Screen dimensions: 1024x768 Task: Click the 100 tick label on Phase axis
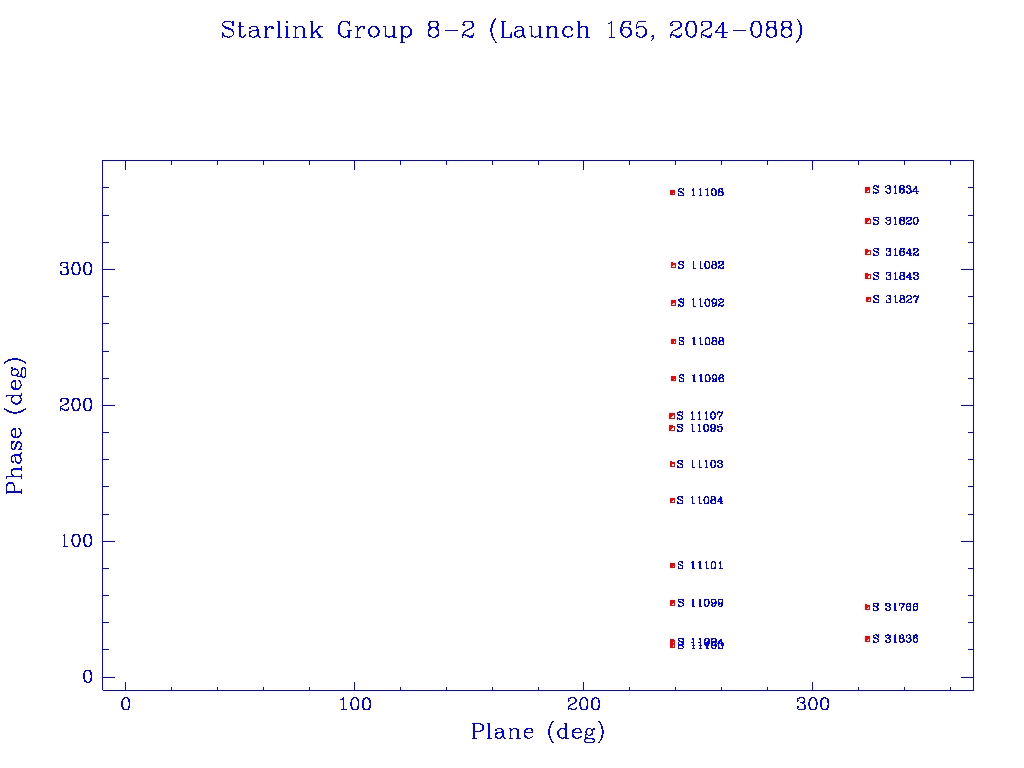click(76, 541)
